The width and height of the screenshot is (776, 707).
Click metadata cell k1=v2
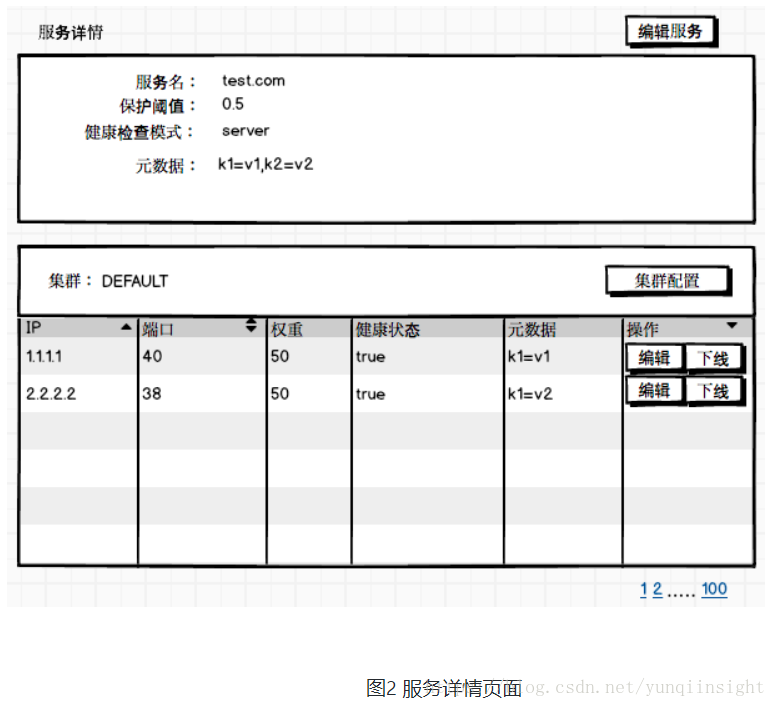click(x=530, y=394)
